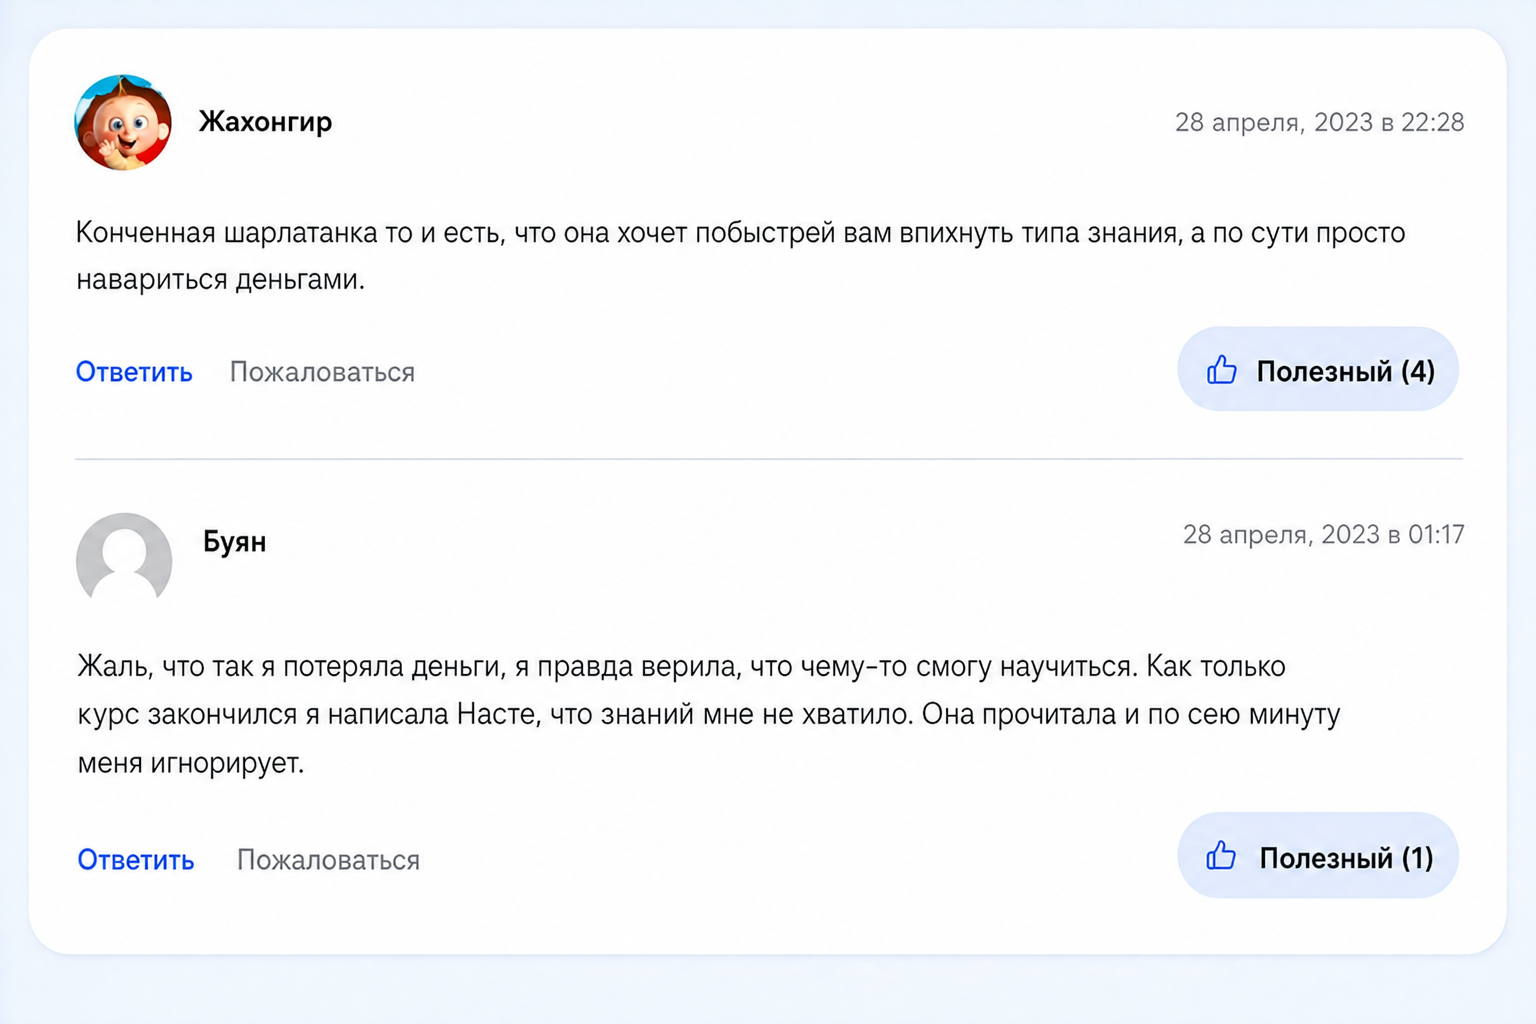
Task: Click the thumbs-up icon on Жахонгир's comment
Action: 1221,370
